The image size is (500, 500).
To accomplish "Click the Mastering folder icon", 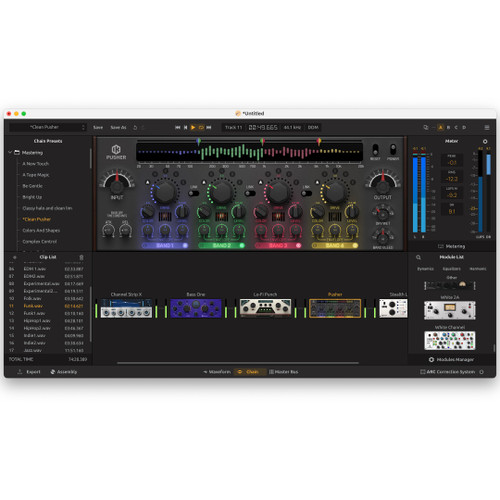I will pos(17,152).
